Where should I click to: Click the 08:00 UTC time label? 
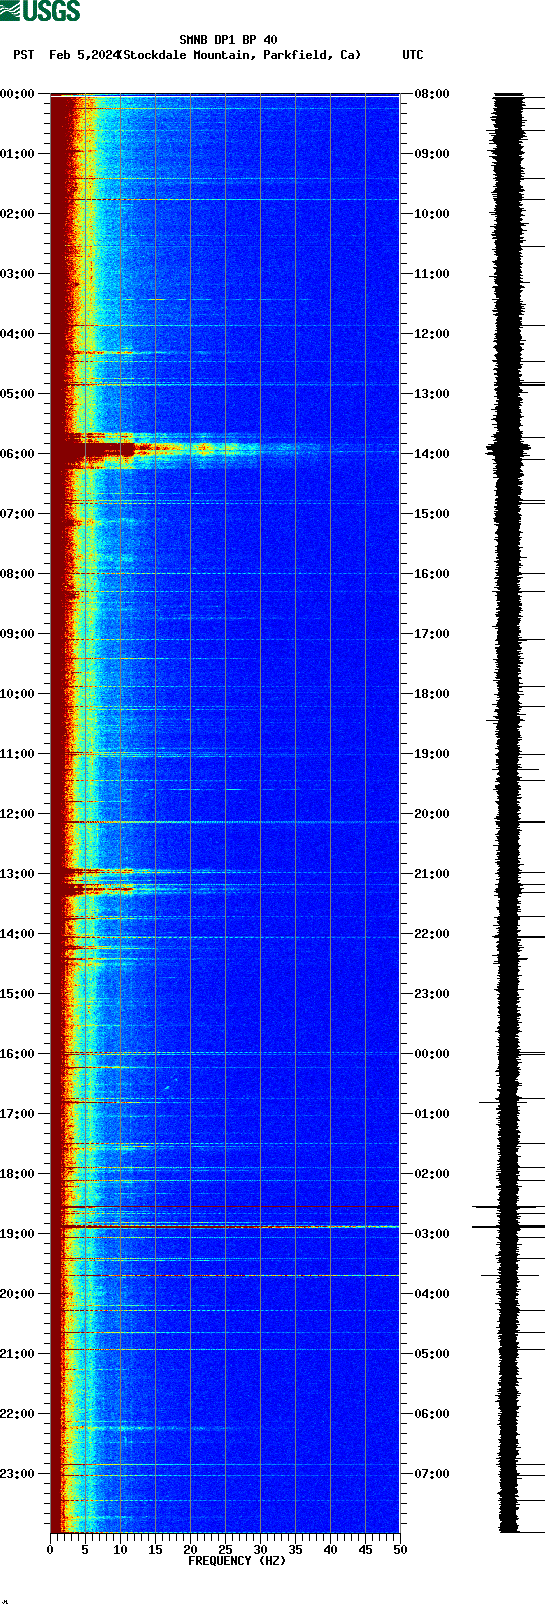pyautogui.click(x=431, y=94)
